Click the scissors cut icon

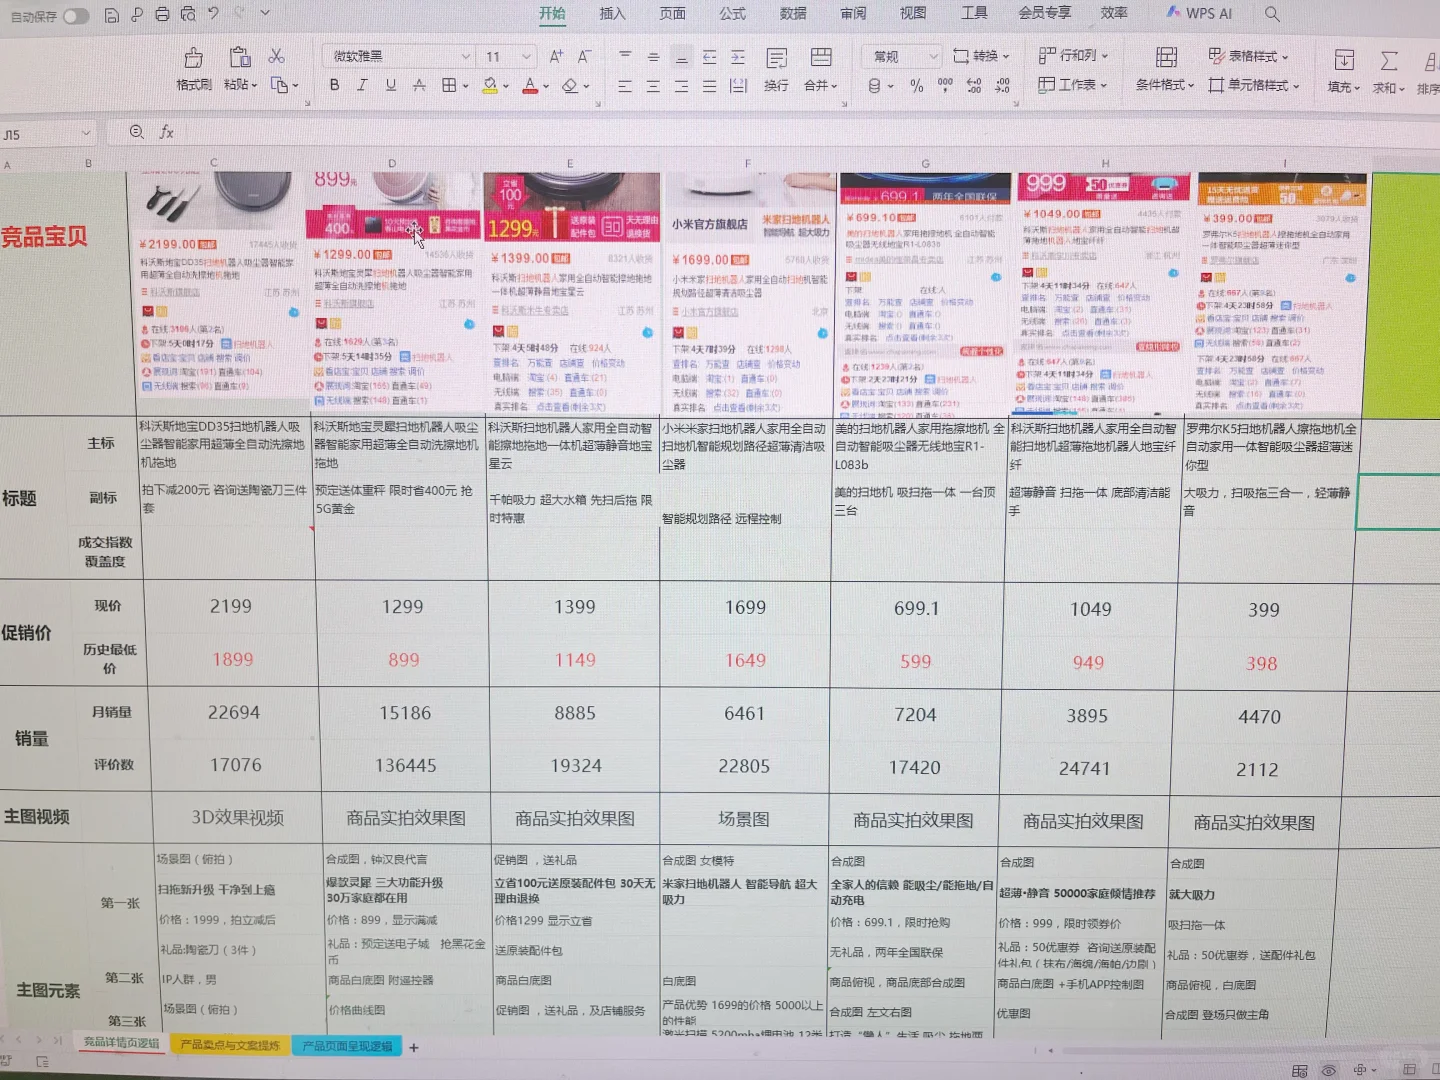(x=277, y=56)
